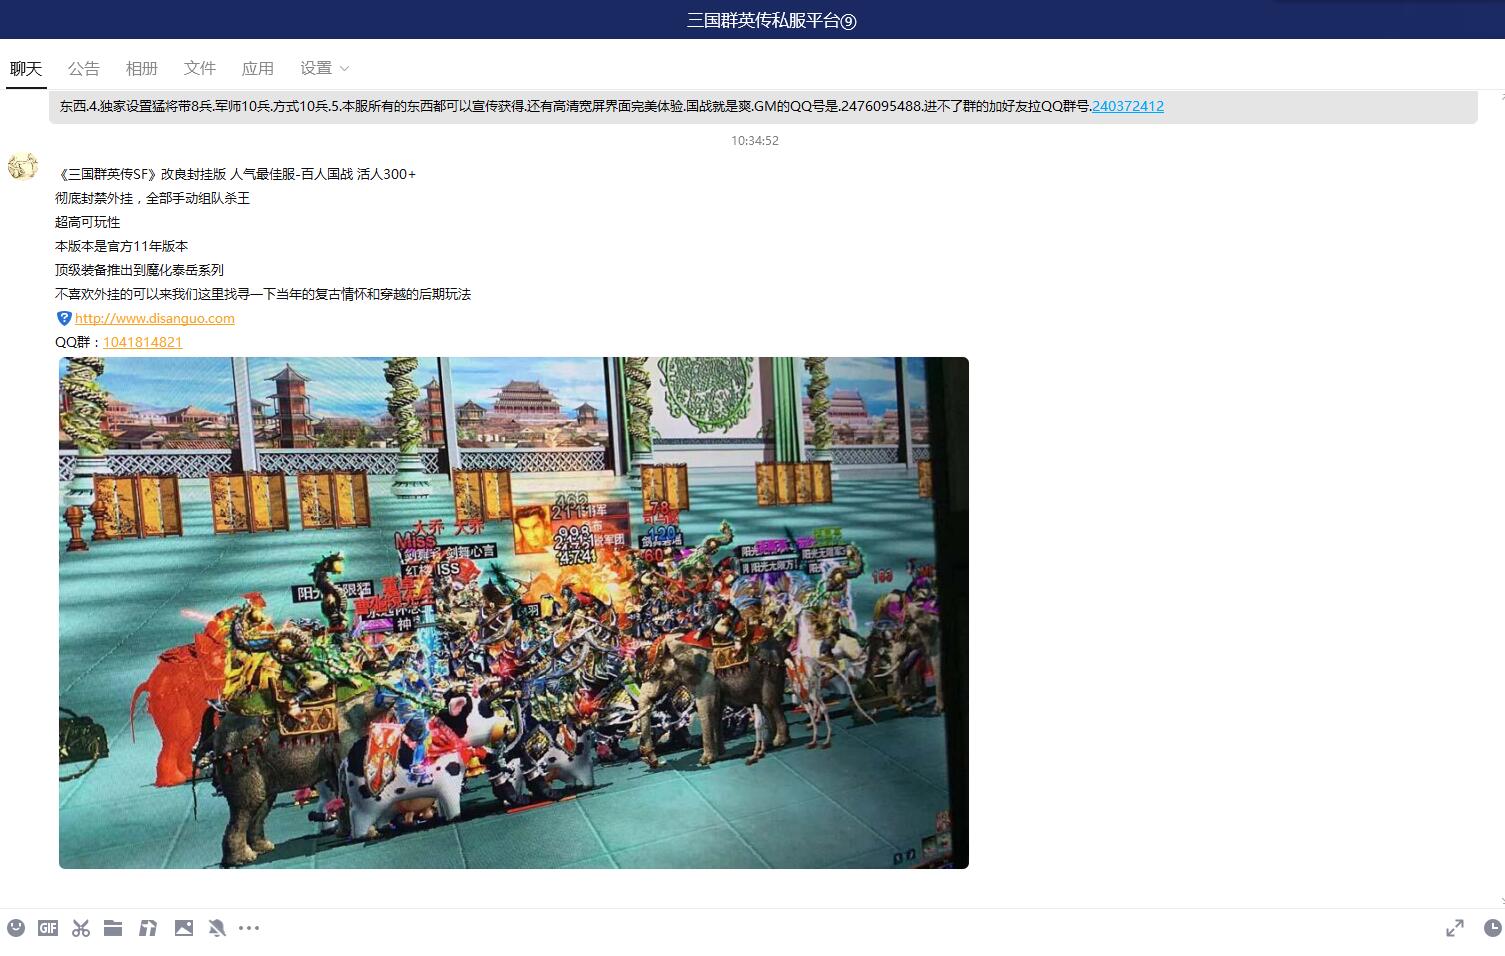Open the 文件 tab
The width and height of the screenshot is (1505, 956).
click(200, 68)
